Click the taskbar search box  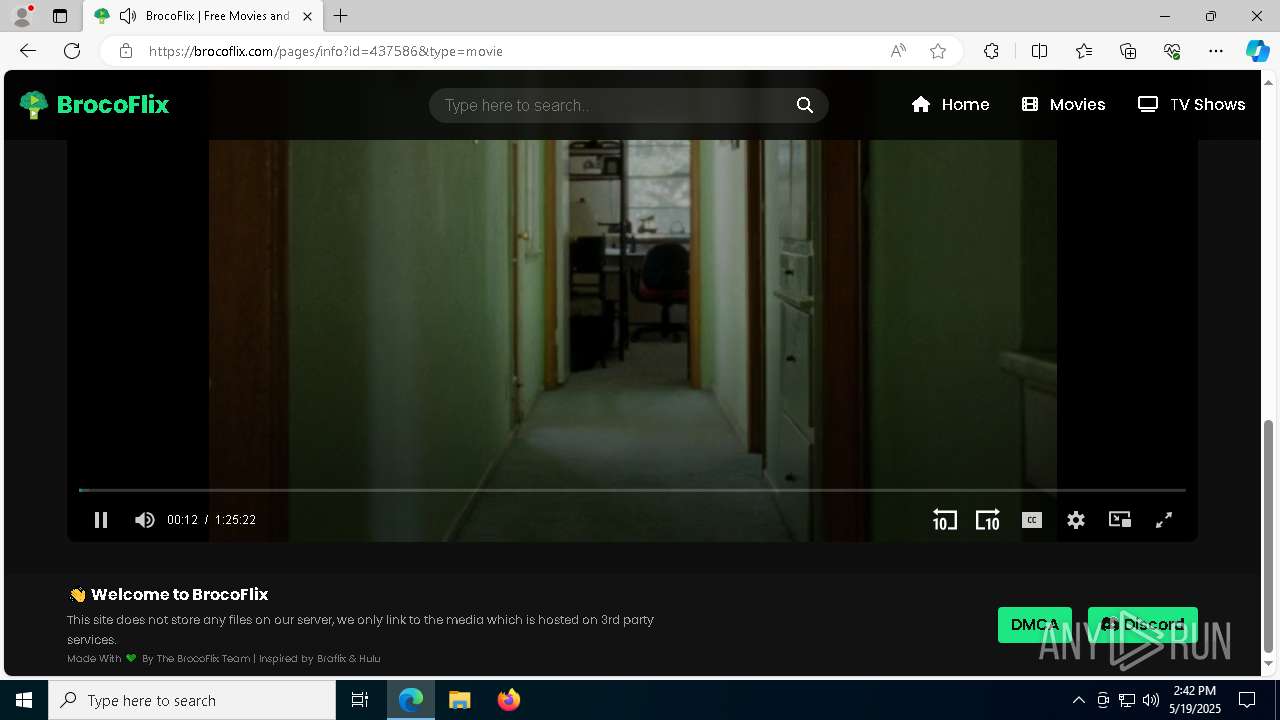click(x=192, y=700)
